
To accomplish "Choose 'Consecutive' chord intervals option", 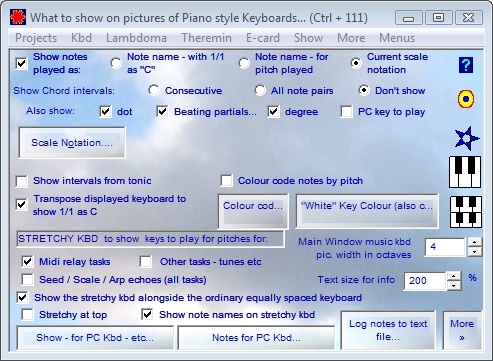I will 154,90.
